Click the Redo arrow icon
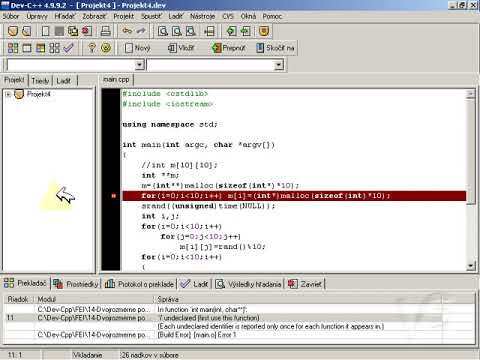The image size is (480, 360). pyautogui.click(x=141, y=31)
